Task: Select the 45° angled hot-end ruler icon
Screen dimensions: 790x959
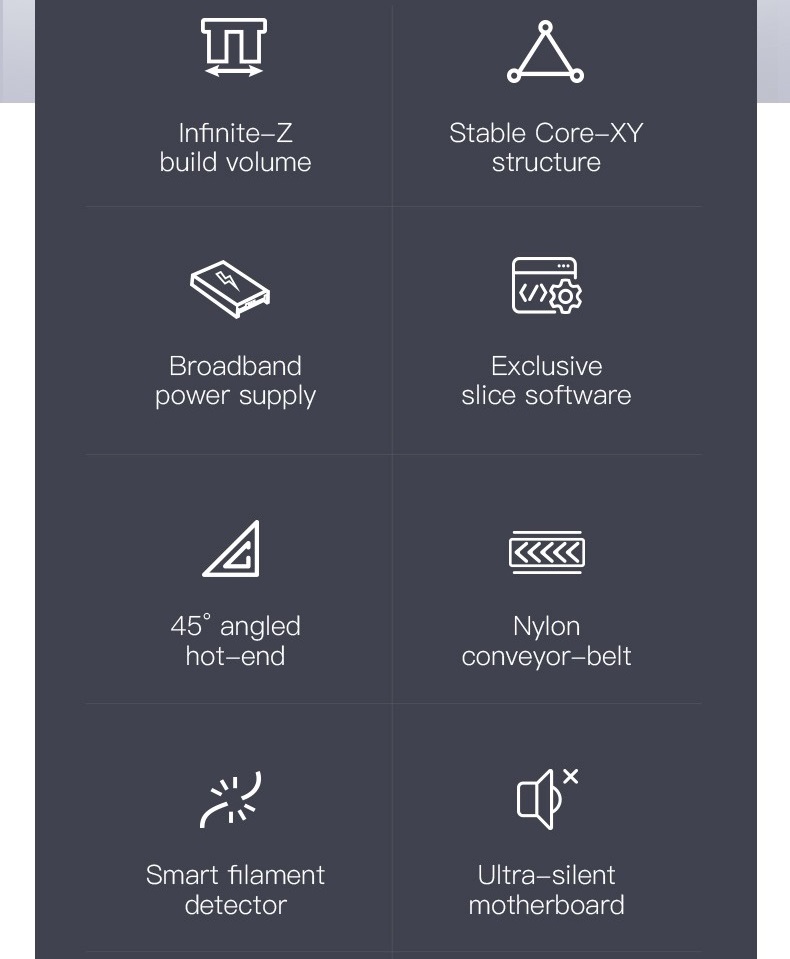Action: click(231, 549)
